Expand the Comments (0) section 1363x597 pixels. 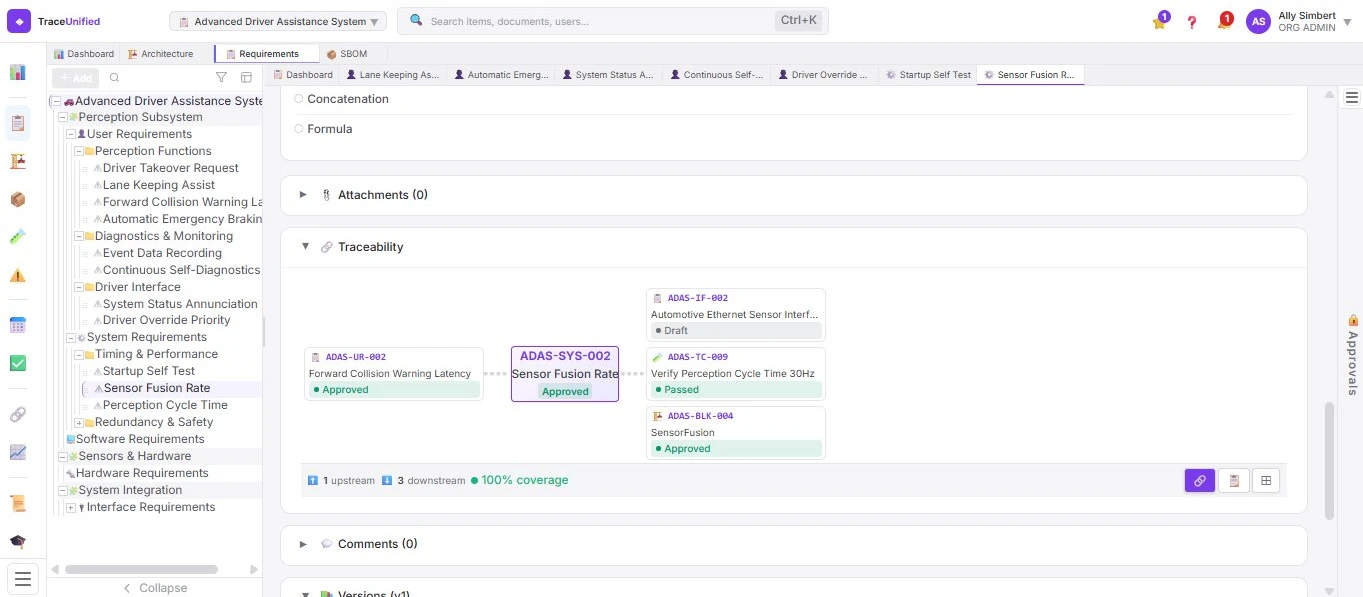[x=303, y=544]
